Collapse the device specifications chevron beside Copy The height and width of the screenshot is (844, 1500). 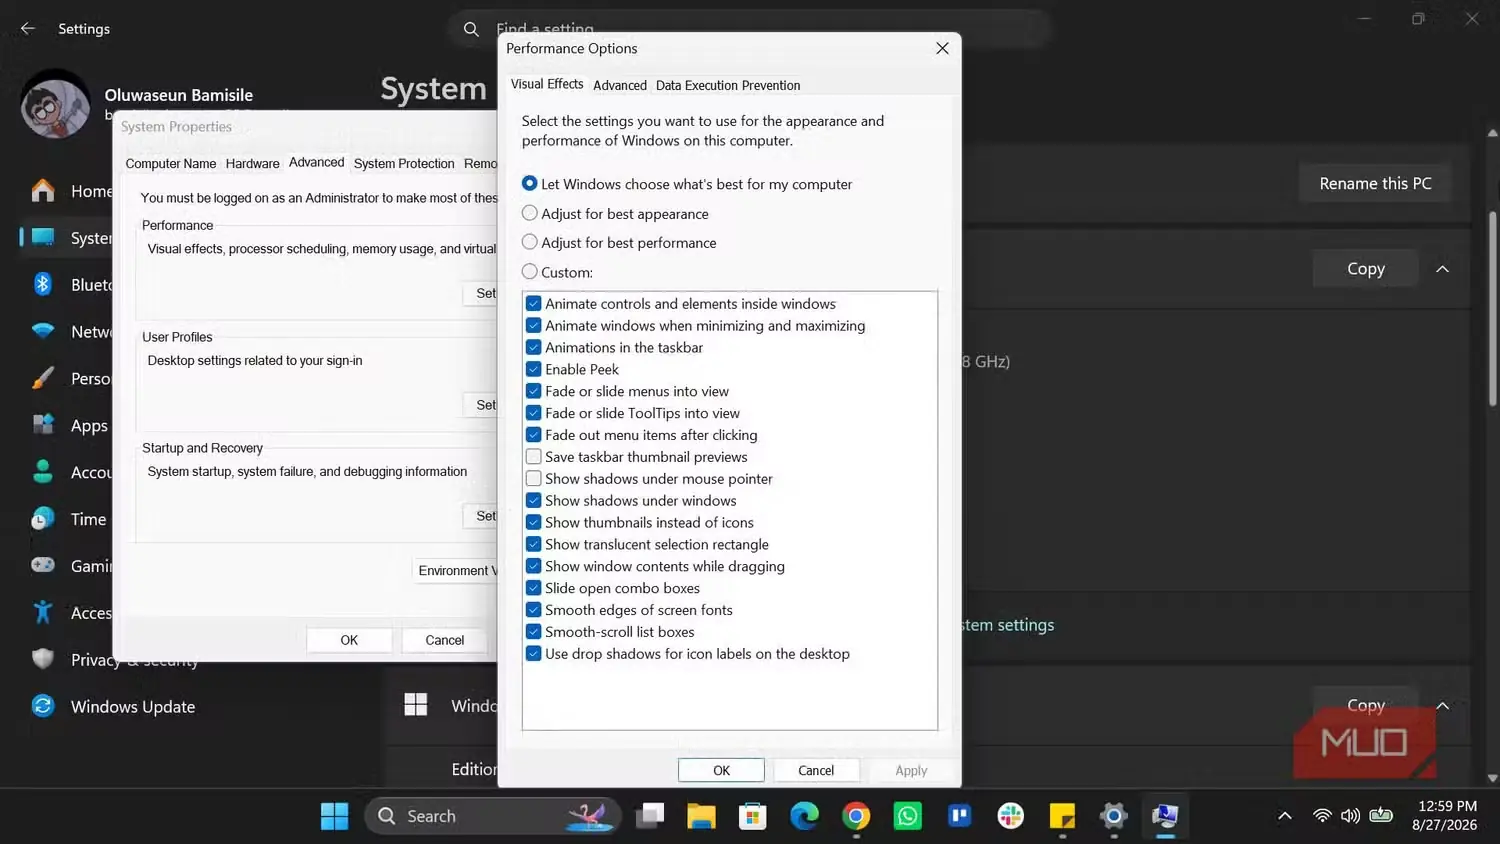(x=1442, y=268)
